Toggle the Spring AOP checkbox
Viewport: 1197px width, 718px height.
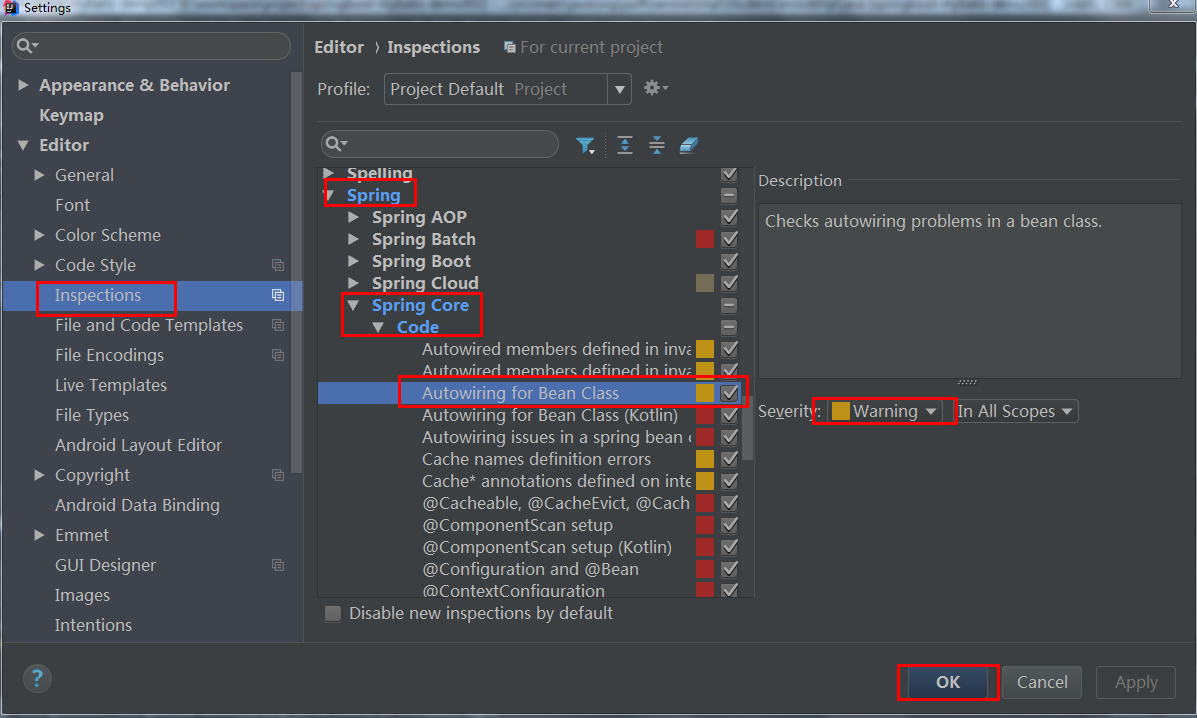[729, 217]
